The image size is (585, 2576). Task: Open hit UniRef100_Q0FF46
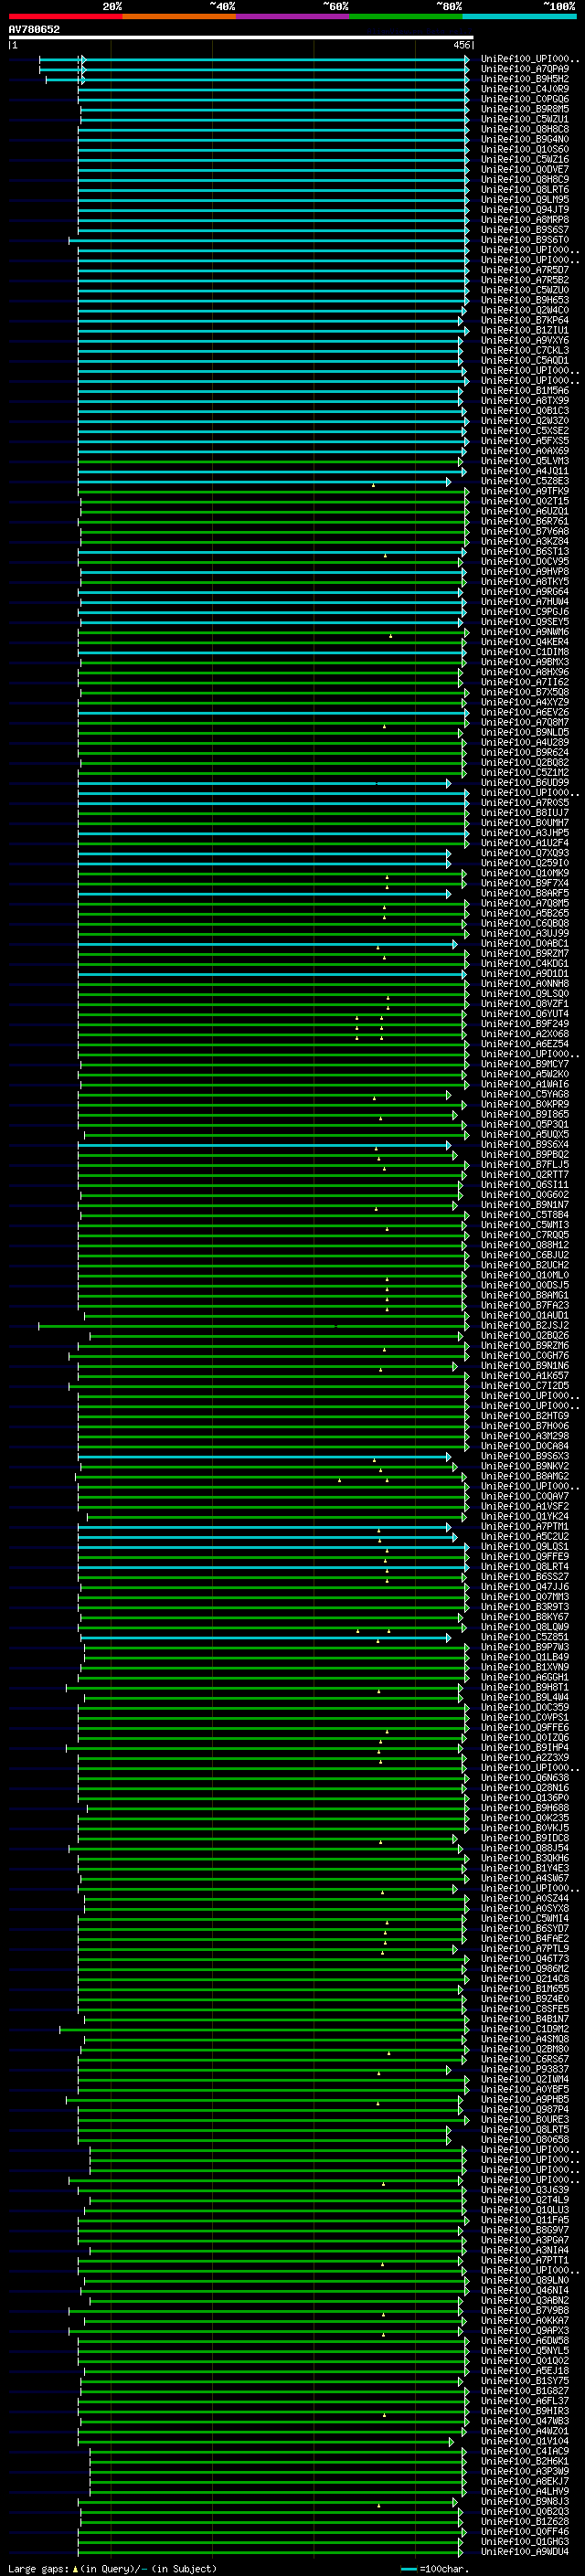point(525,2532)
